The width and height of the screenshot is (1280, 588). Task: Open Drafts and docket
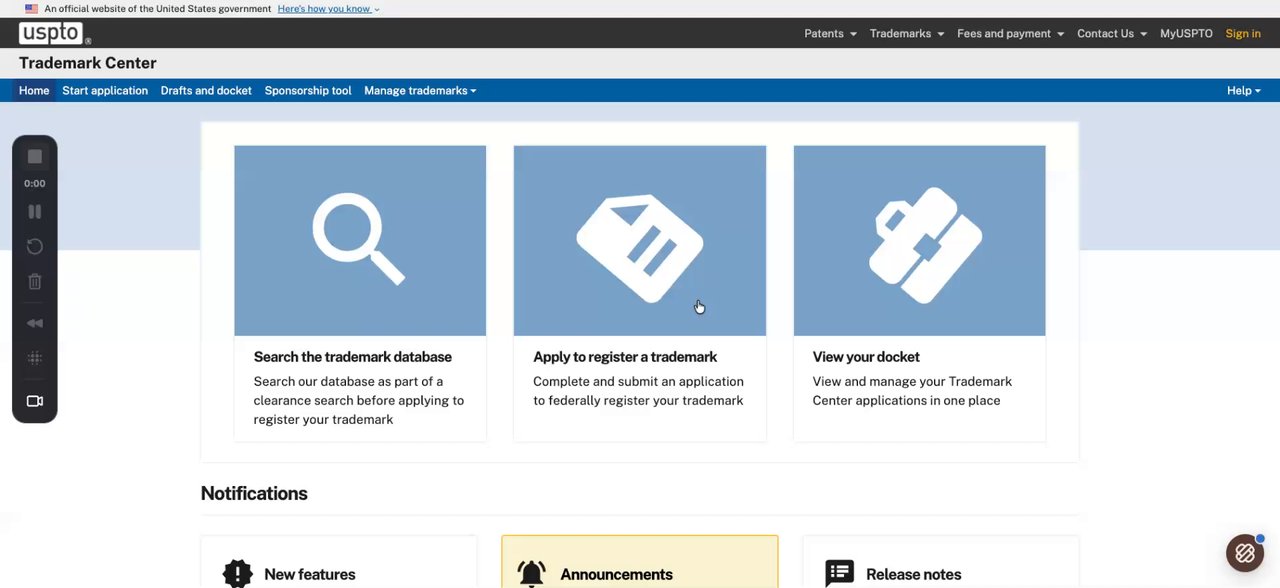coord(206,90)
